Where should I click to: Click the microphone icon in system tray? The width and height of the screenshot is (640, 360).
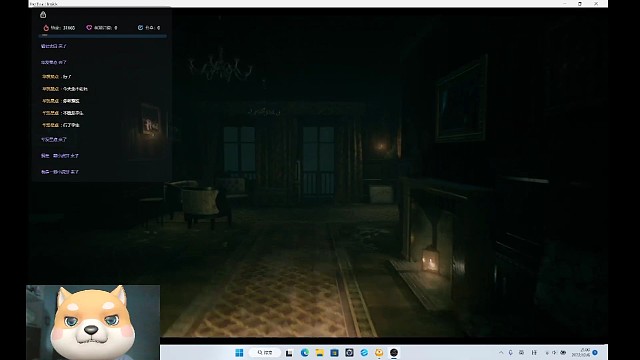pos(511,353)
